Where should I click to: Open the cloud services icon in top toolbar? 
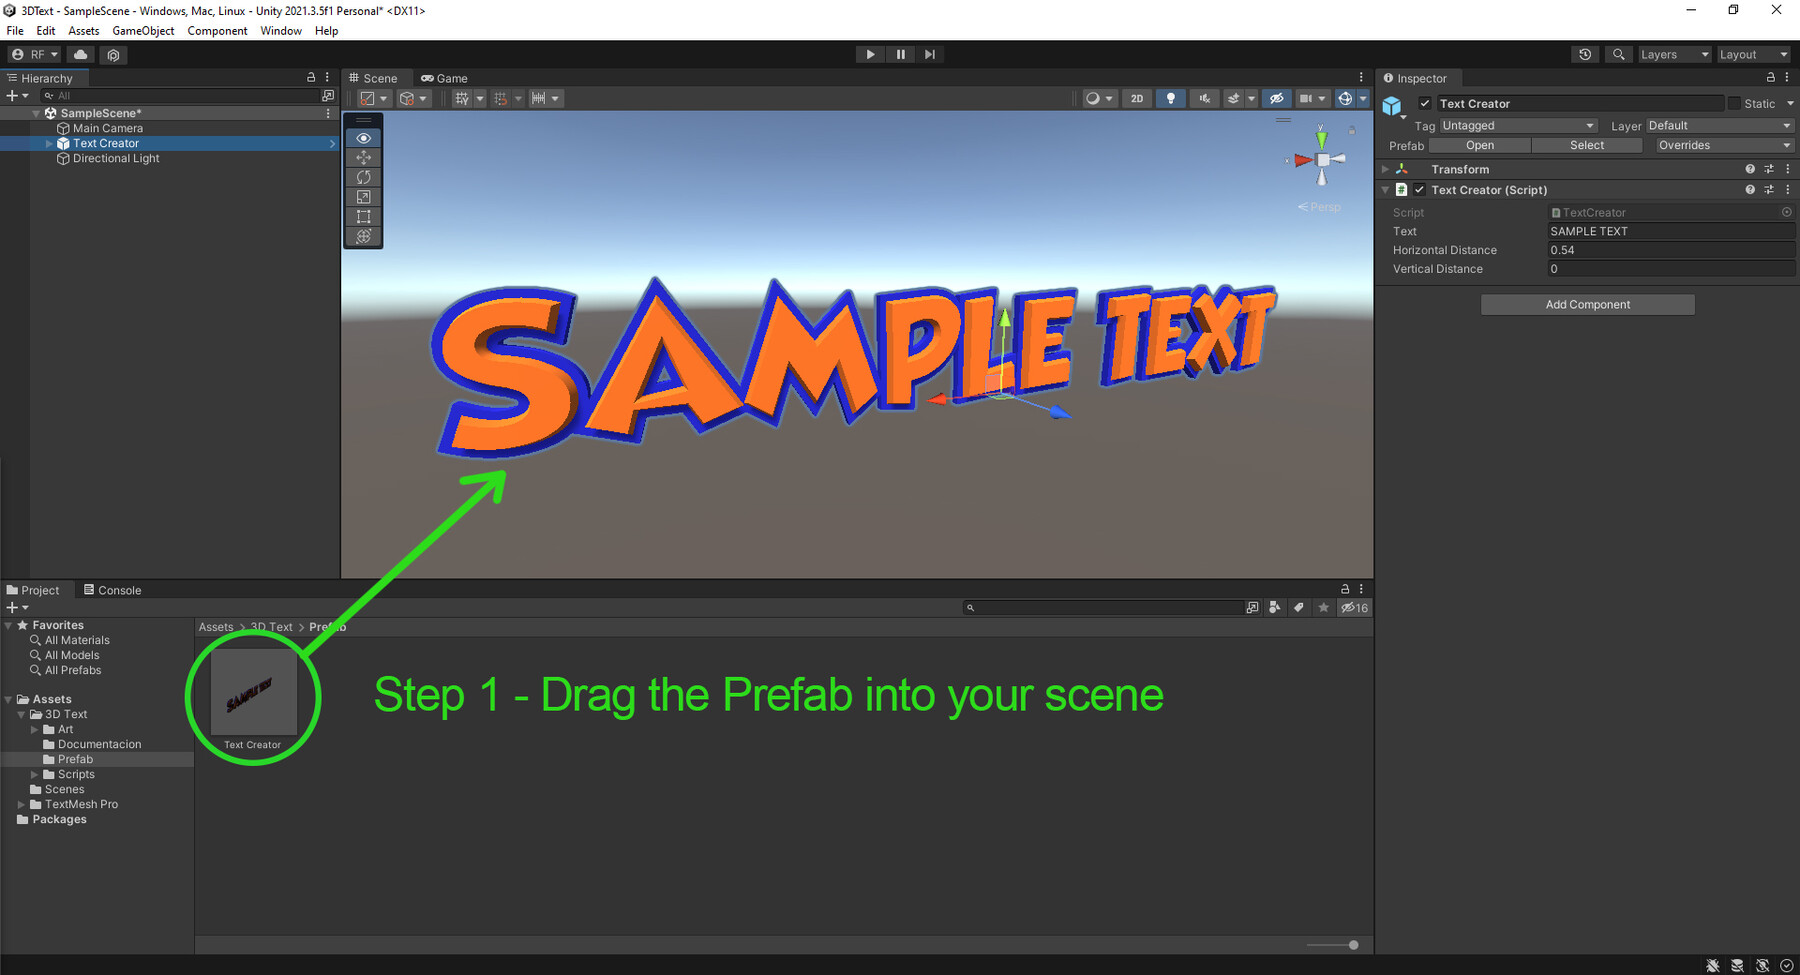click(x=81, y=55)
